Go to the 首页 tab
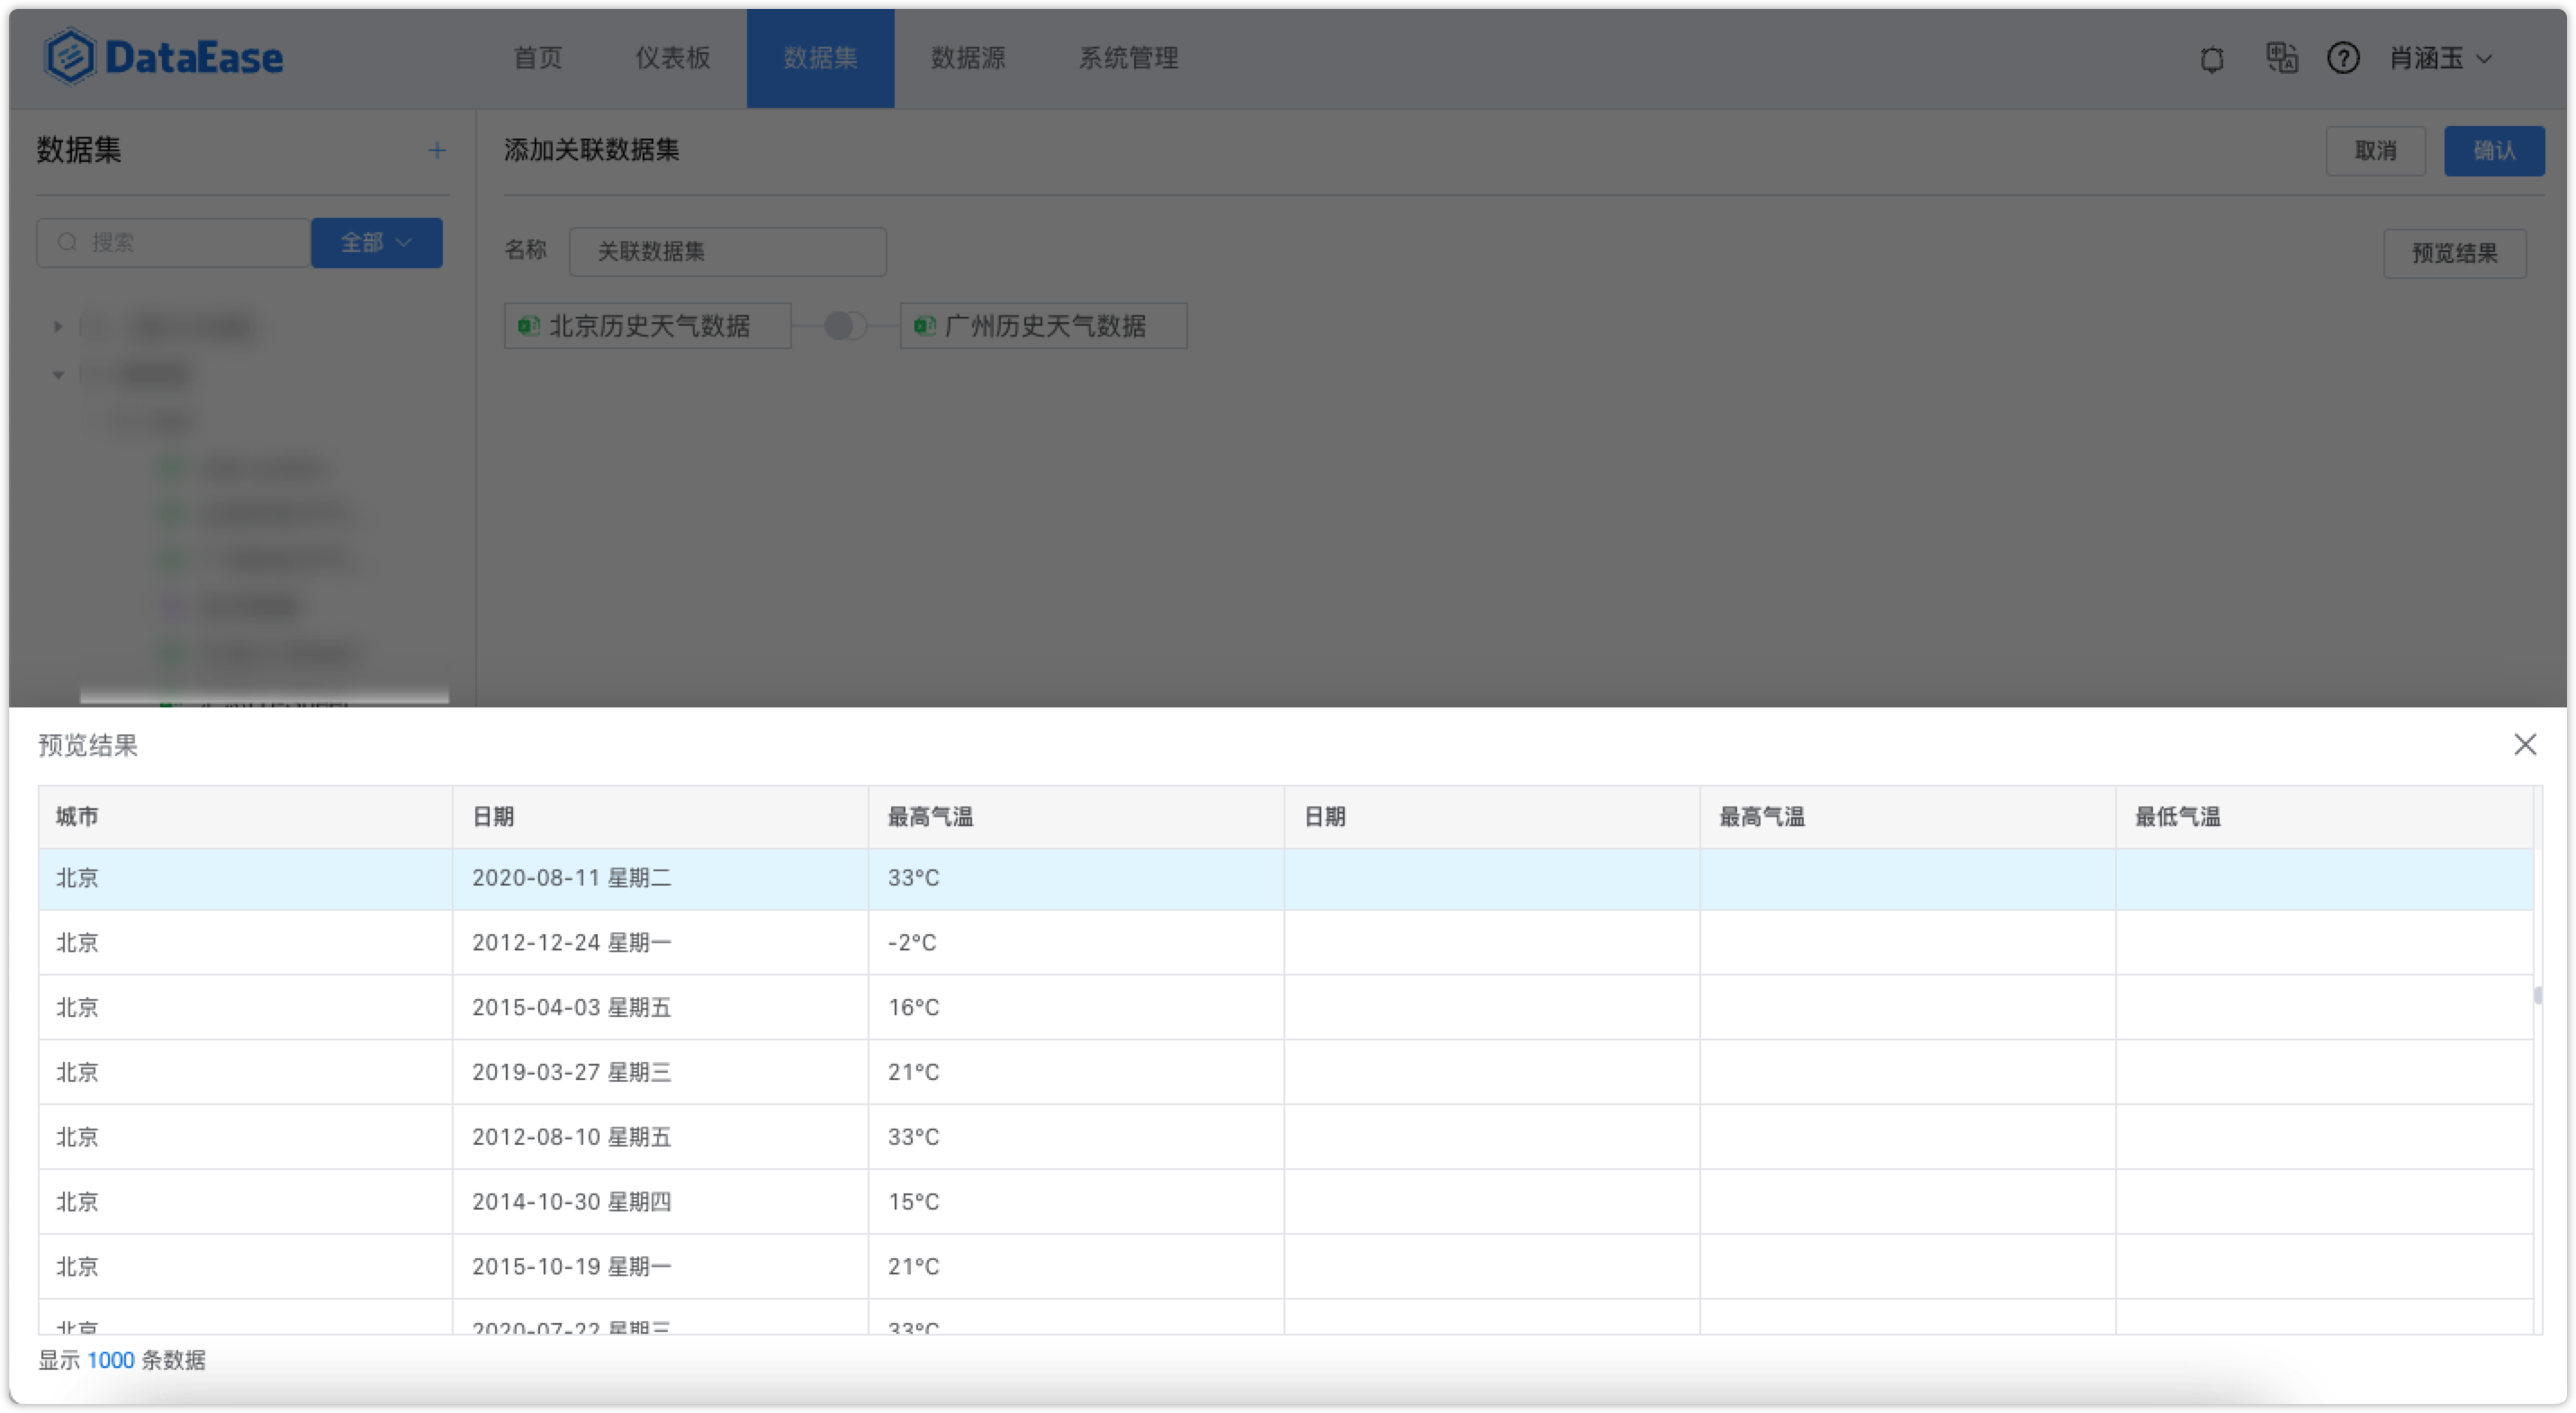 pyautogui.click(x=538, y=58)
